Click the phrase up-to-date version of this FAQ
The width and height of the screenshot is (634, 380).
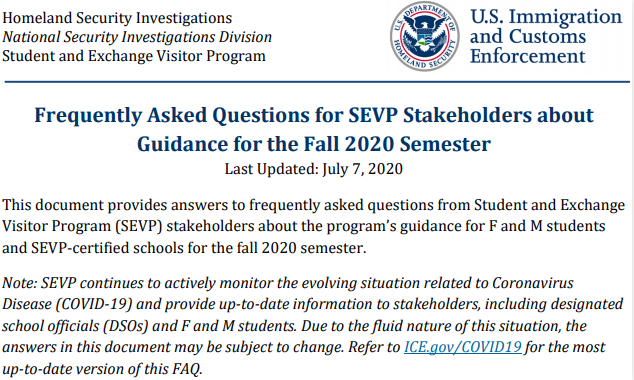pos(102,369)
